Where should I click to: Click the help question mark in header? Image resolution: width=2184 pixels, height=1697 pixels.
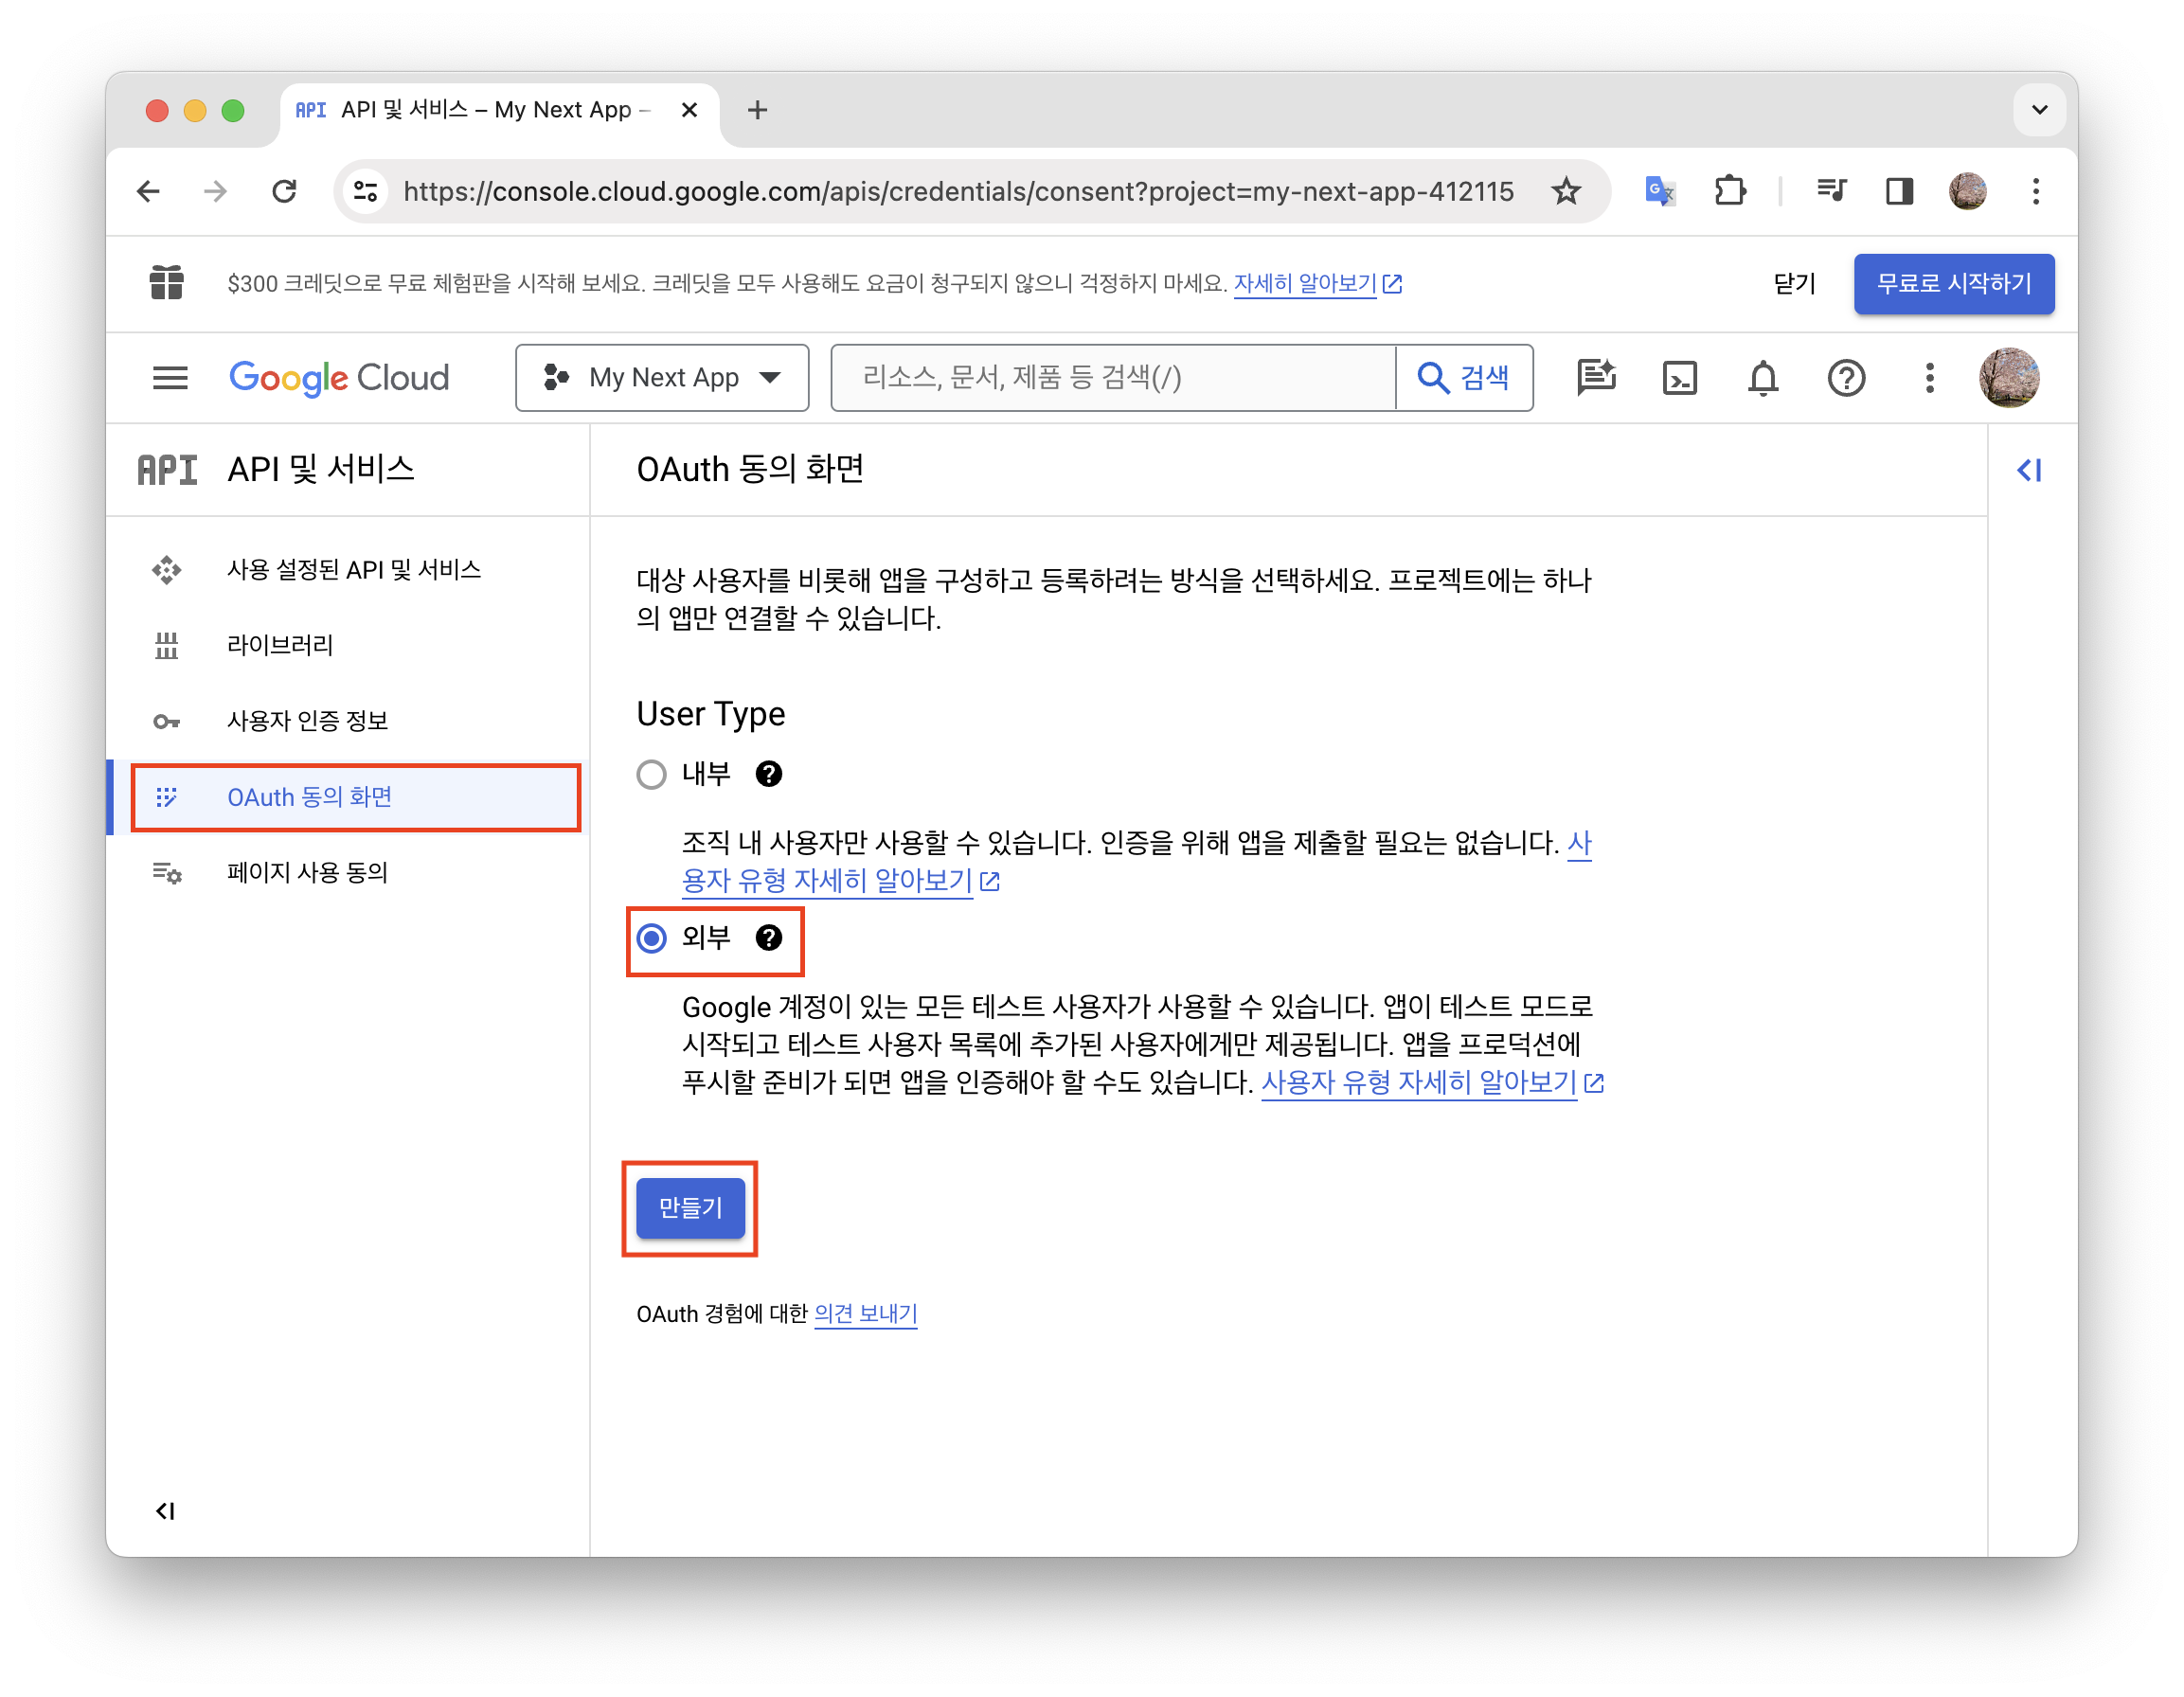pos(1845,378)
